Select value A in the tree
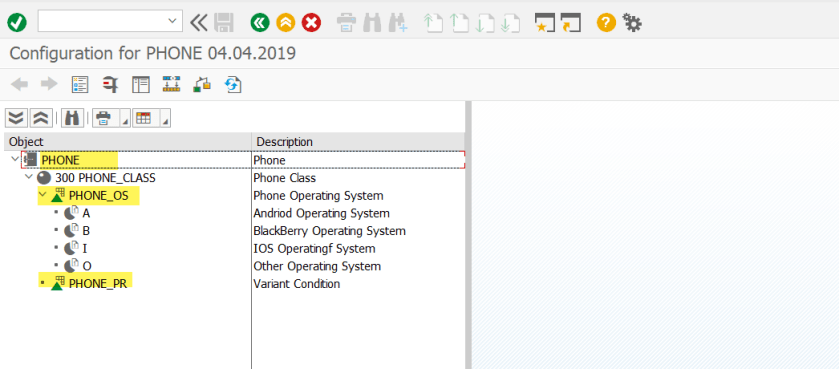The height and width of the screenshot is (369, 839). (x=86, y=213)
